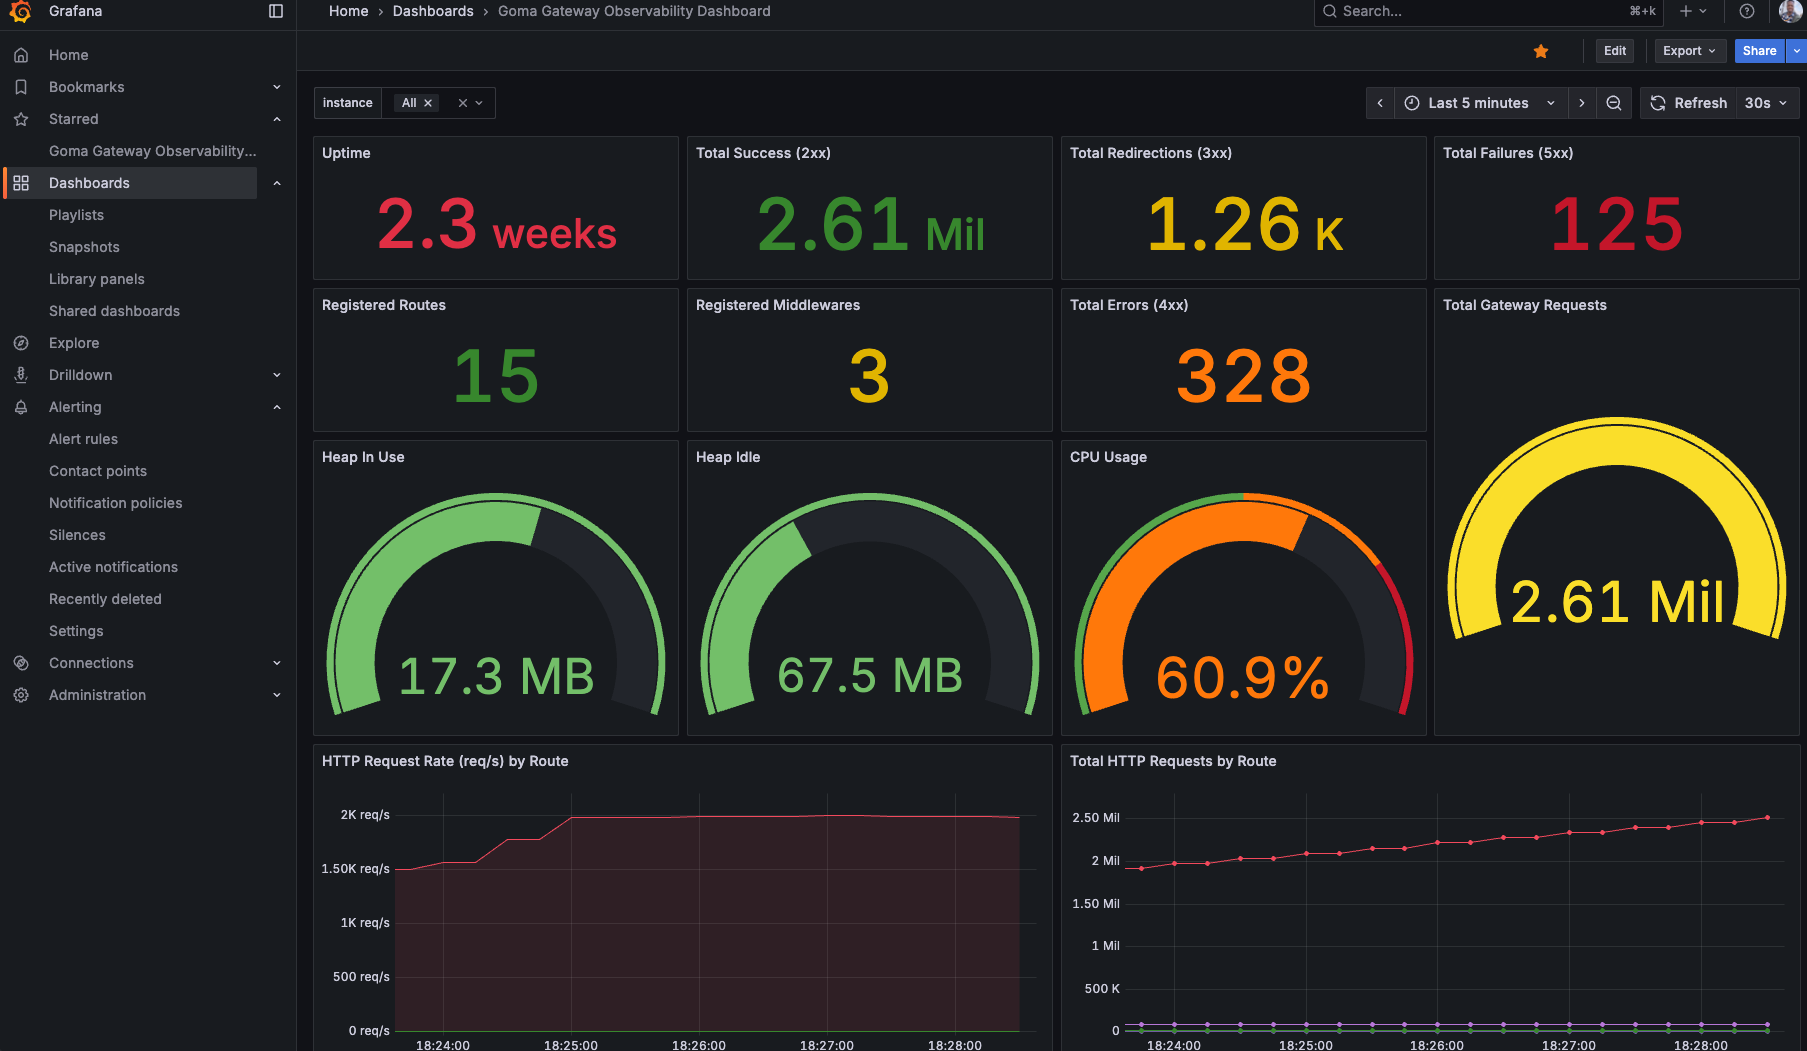Open Home via the house icon

[x=21, y=55]
